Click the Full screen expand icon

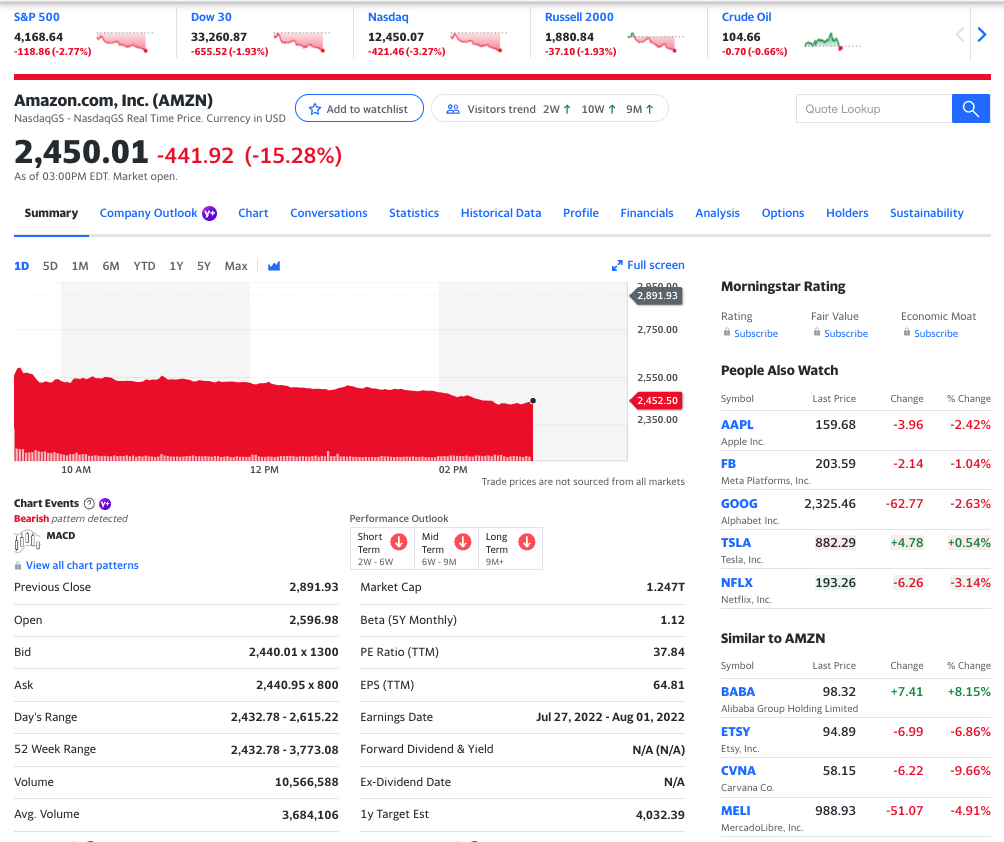coord(617,265)
